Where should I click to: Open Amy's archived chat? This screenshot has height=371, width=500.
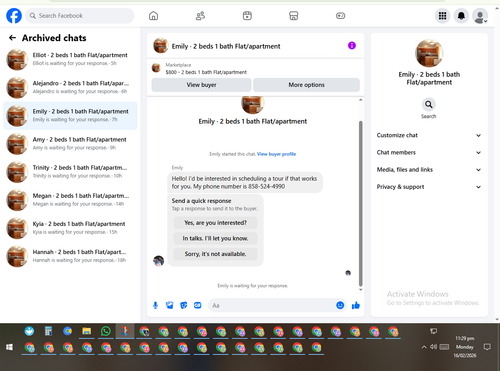point(70,144)
